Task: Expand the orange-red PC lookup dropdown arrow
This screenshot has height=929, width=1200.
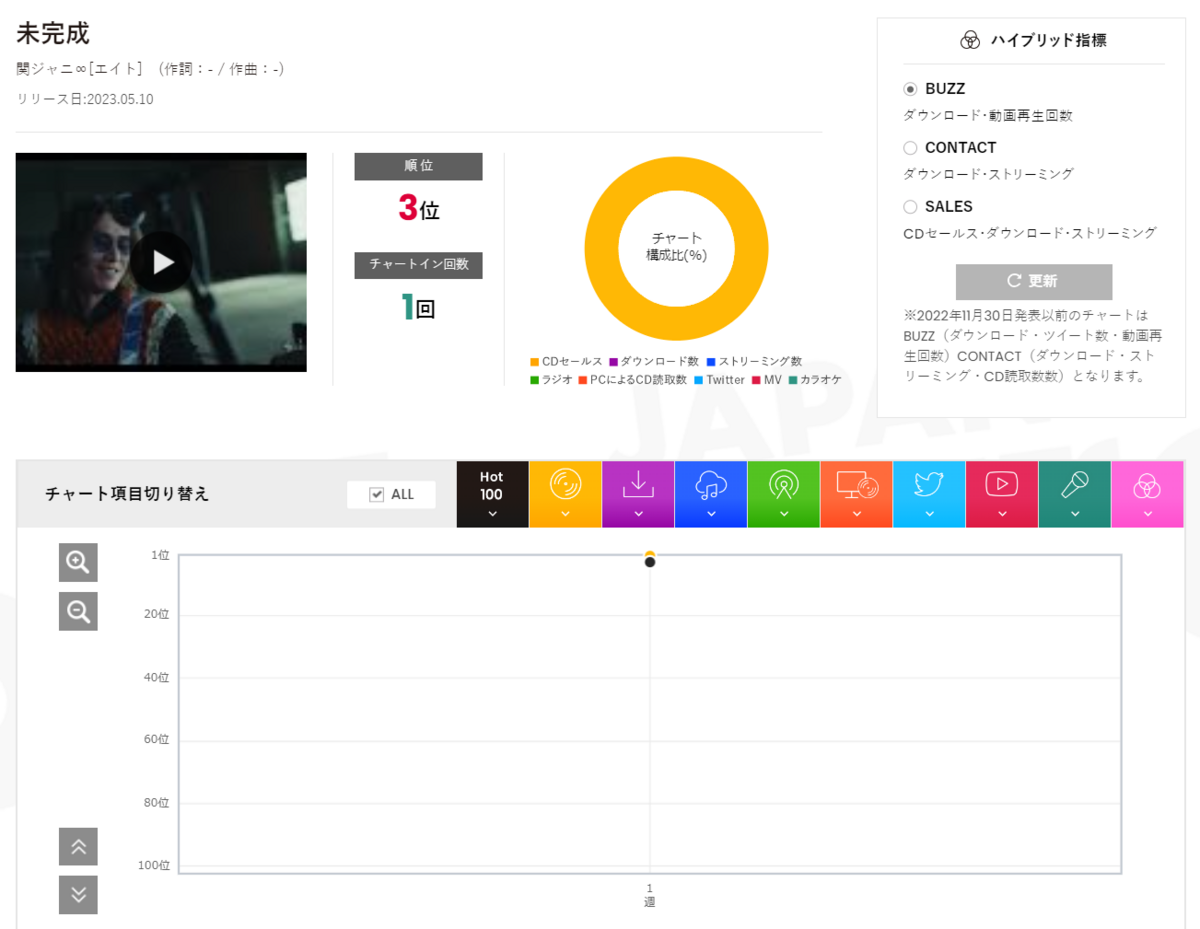Action: pos(857,514)
